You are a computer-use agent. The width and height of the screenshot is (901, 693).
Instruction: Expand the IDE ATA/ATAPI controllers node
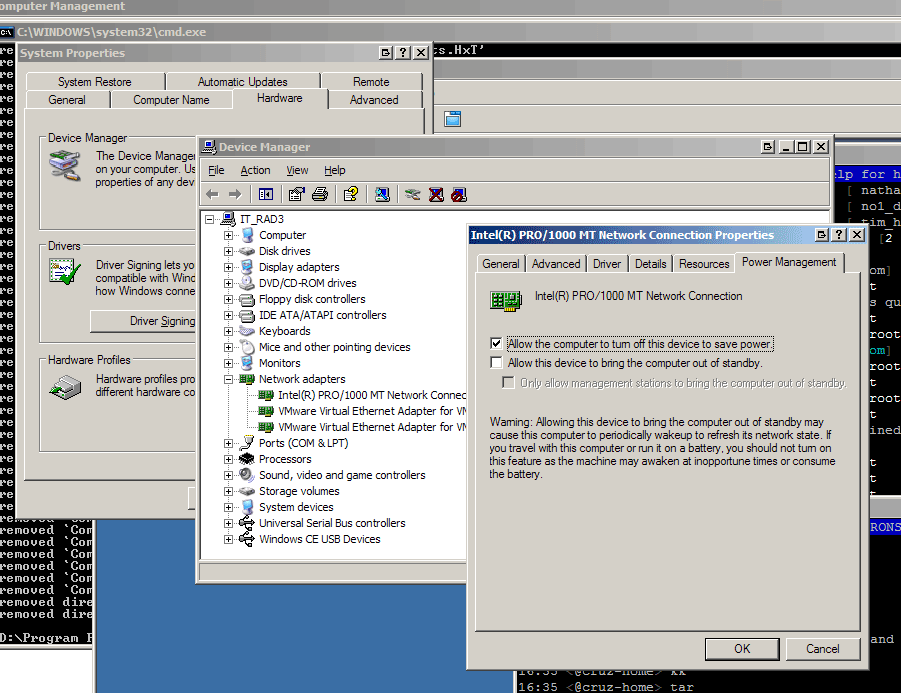(229, 315)
